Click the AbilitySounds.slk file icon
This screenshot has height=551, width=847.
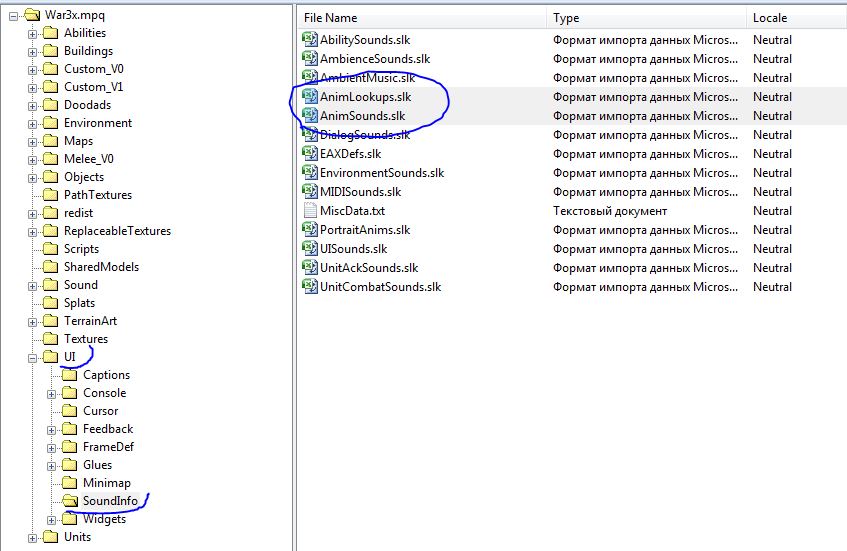pyautogui.click(x=310, y=39)
